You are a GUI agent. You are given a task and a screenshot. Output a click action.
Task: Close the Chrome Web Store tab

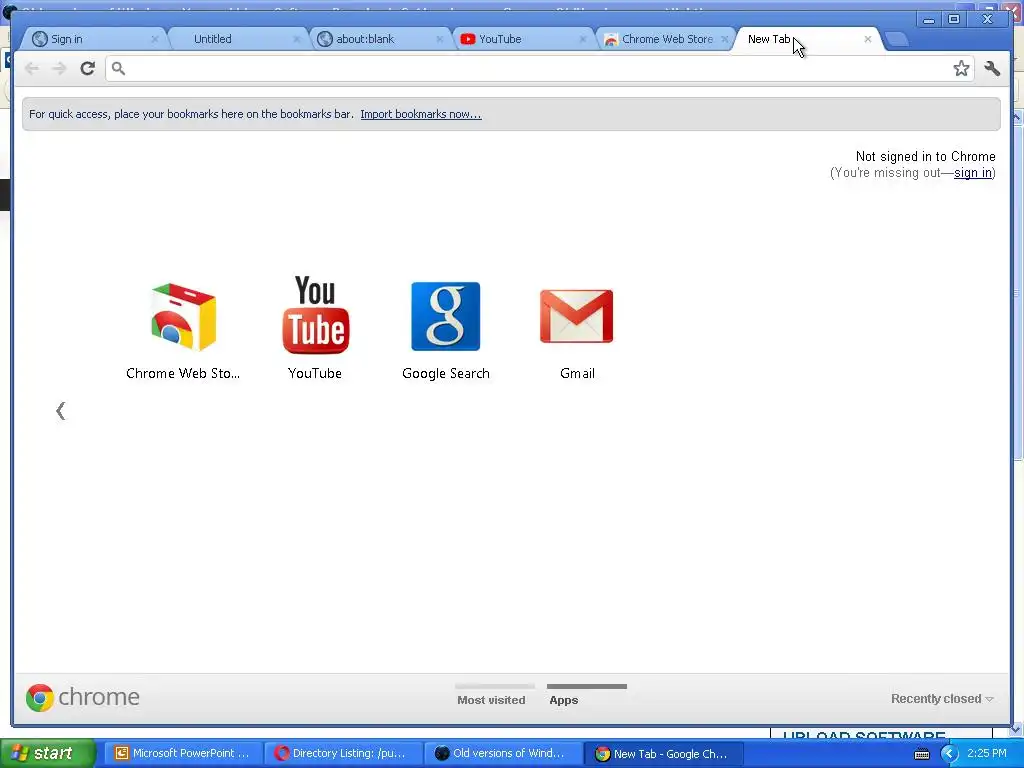tap(725, 39)
